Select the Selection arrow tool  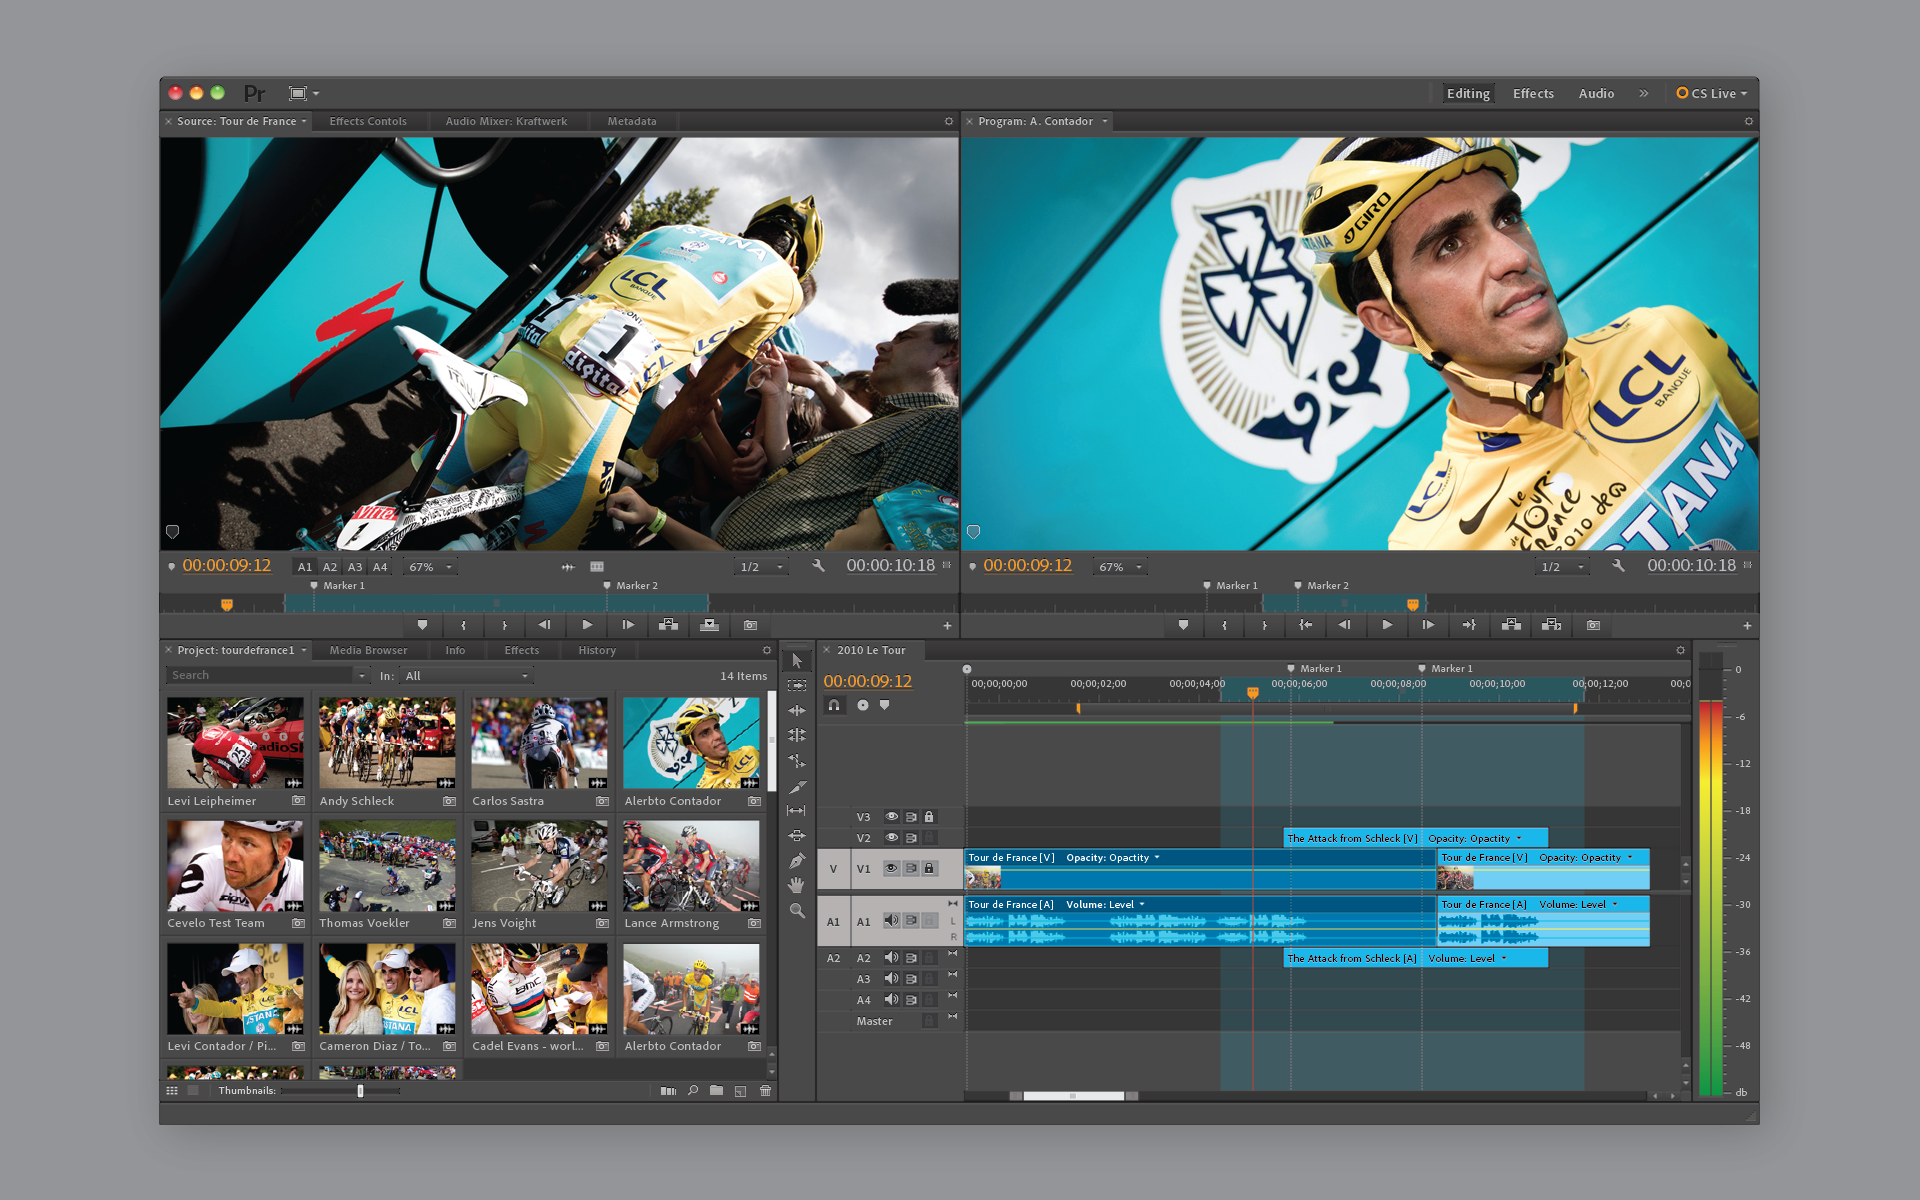(x=797, y=660)
